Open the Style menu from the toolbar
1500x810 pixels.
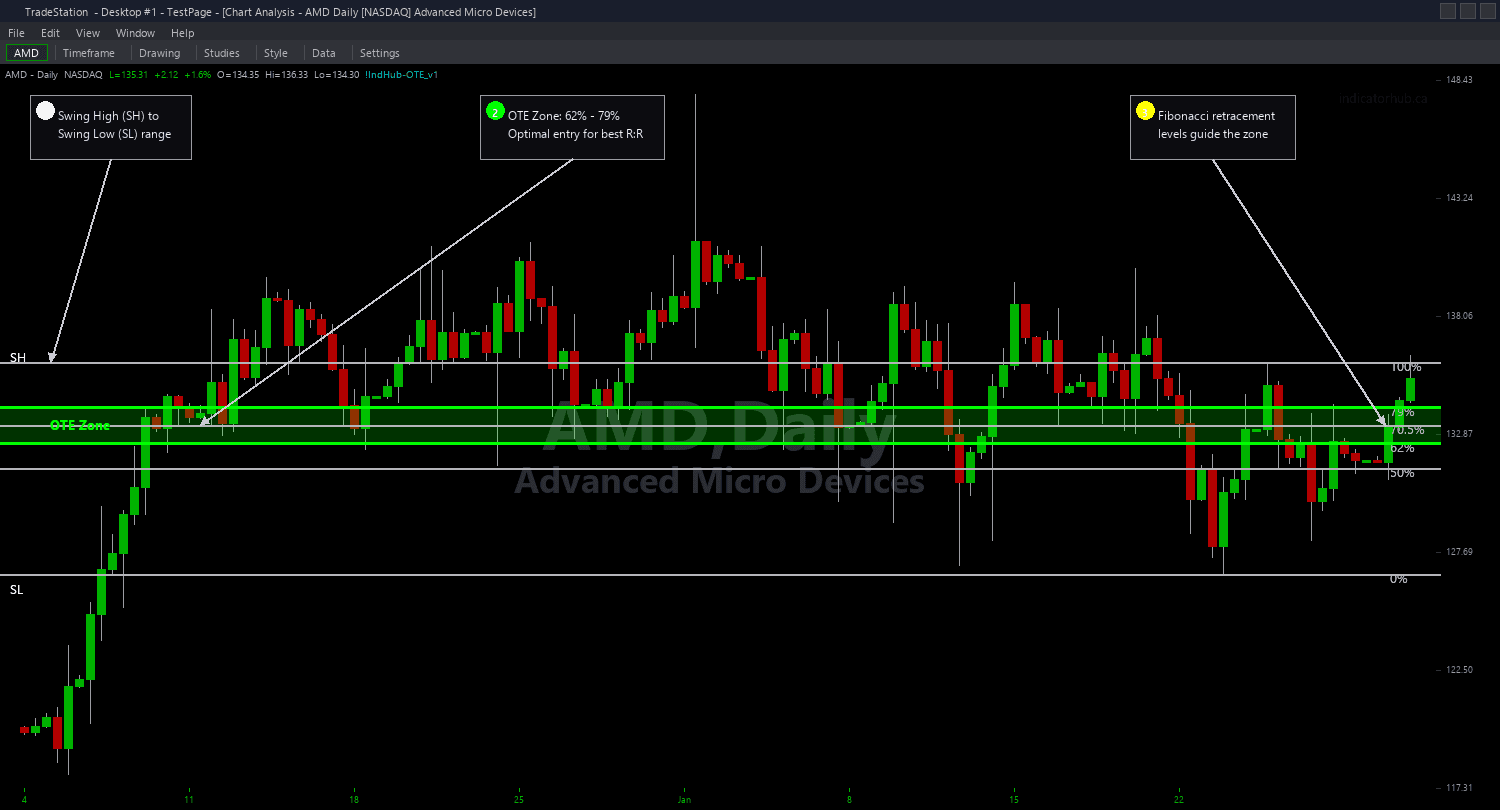pyautogui.click(x=276, y=53)
